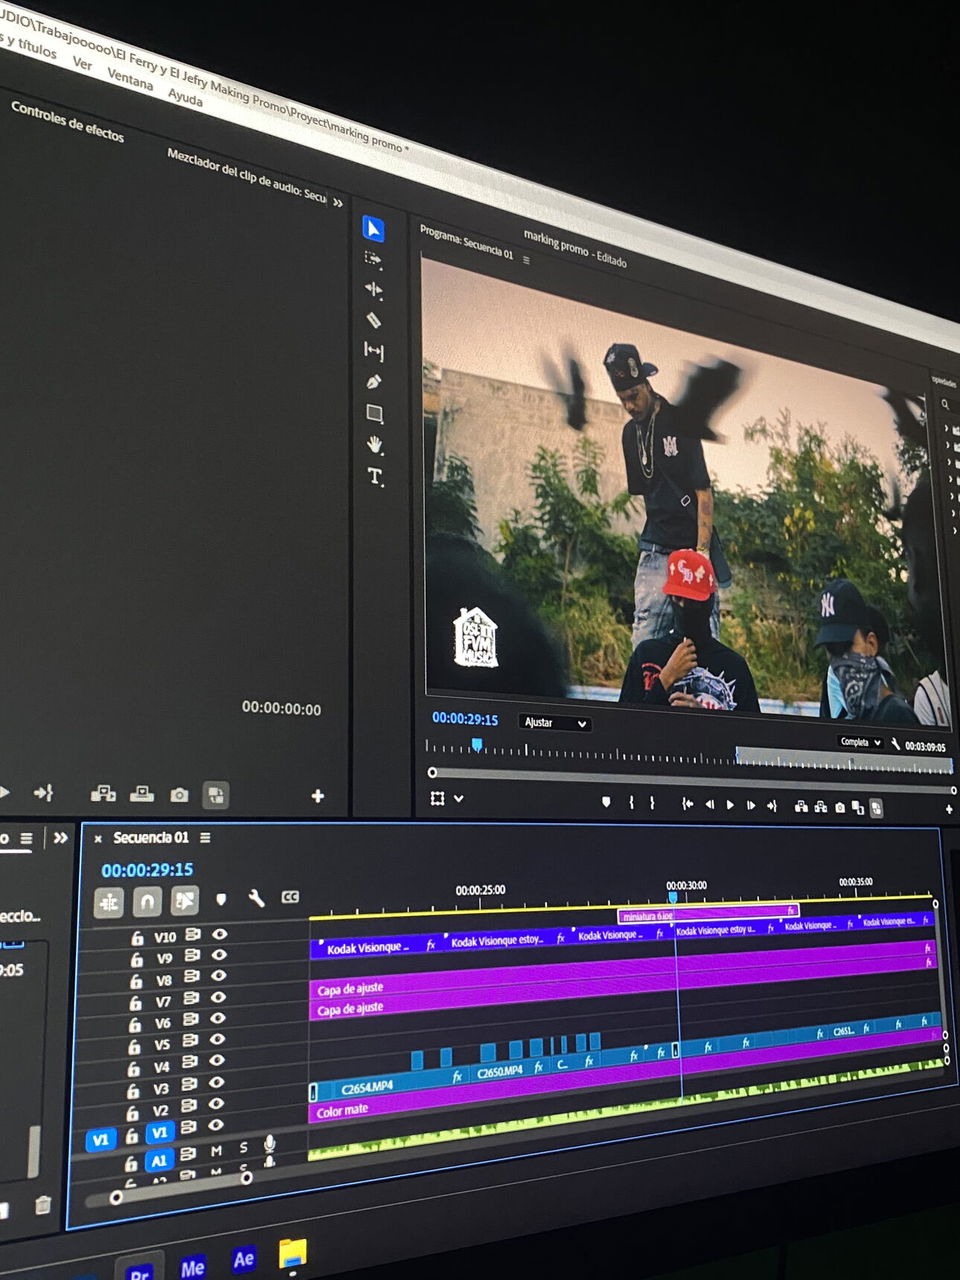Play the sequence in Program monitor
The image size is (960, 1280).
730,804
